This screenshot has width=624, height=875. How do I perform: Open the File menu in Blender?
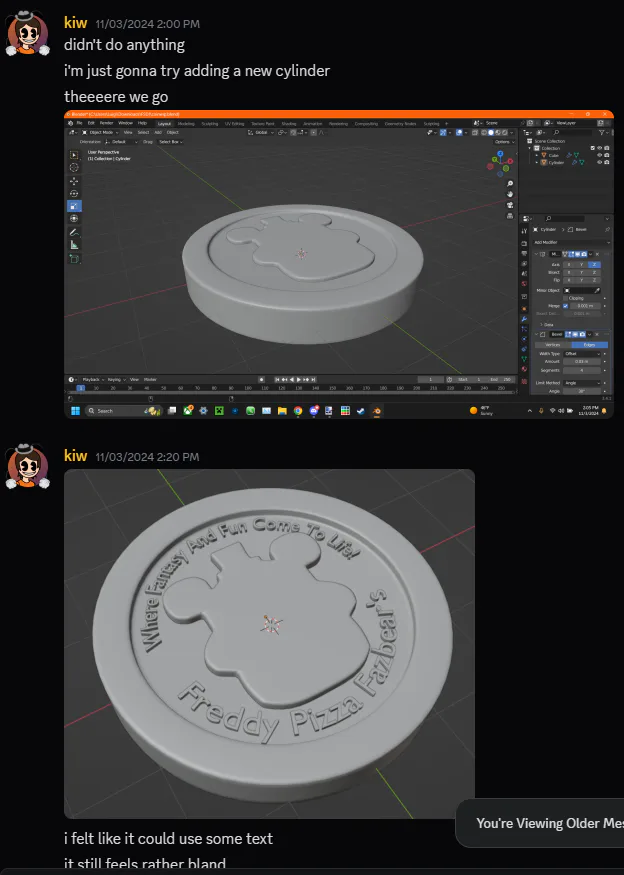[79, 123]
